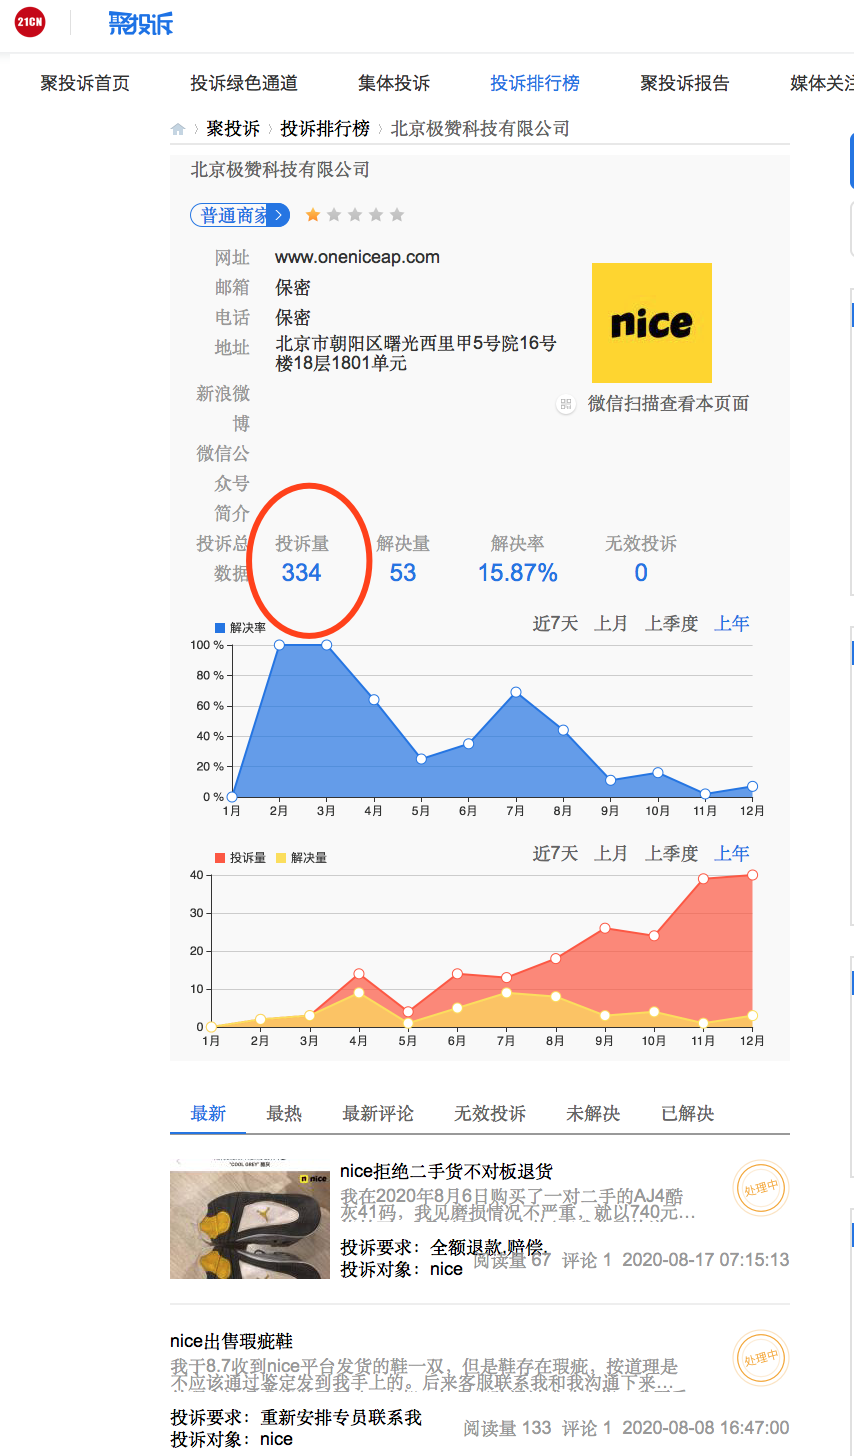Open complaint nice出售瑕疵鞋
The image size is (854, 1456).
click(x=231, y=1341)
